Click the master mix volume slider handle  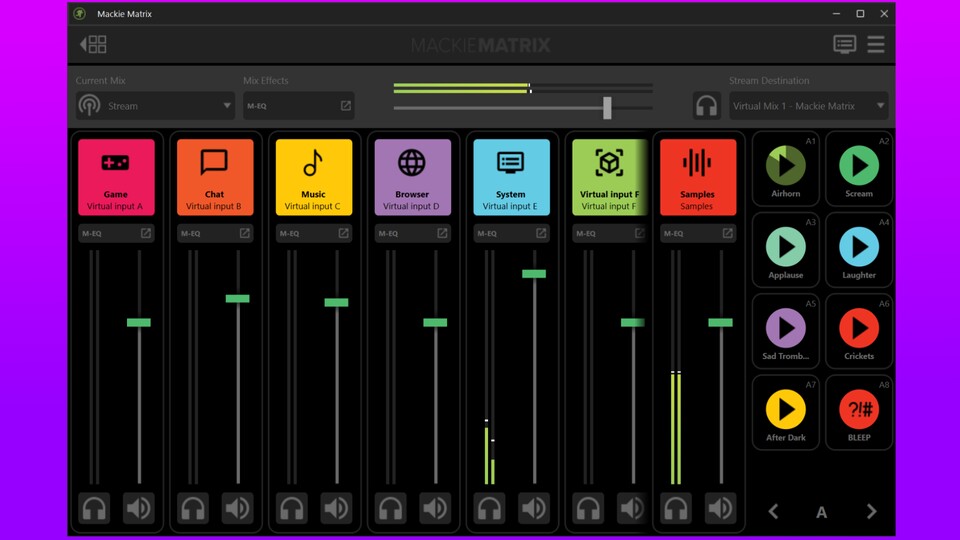(x=607, y=108)
